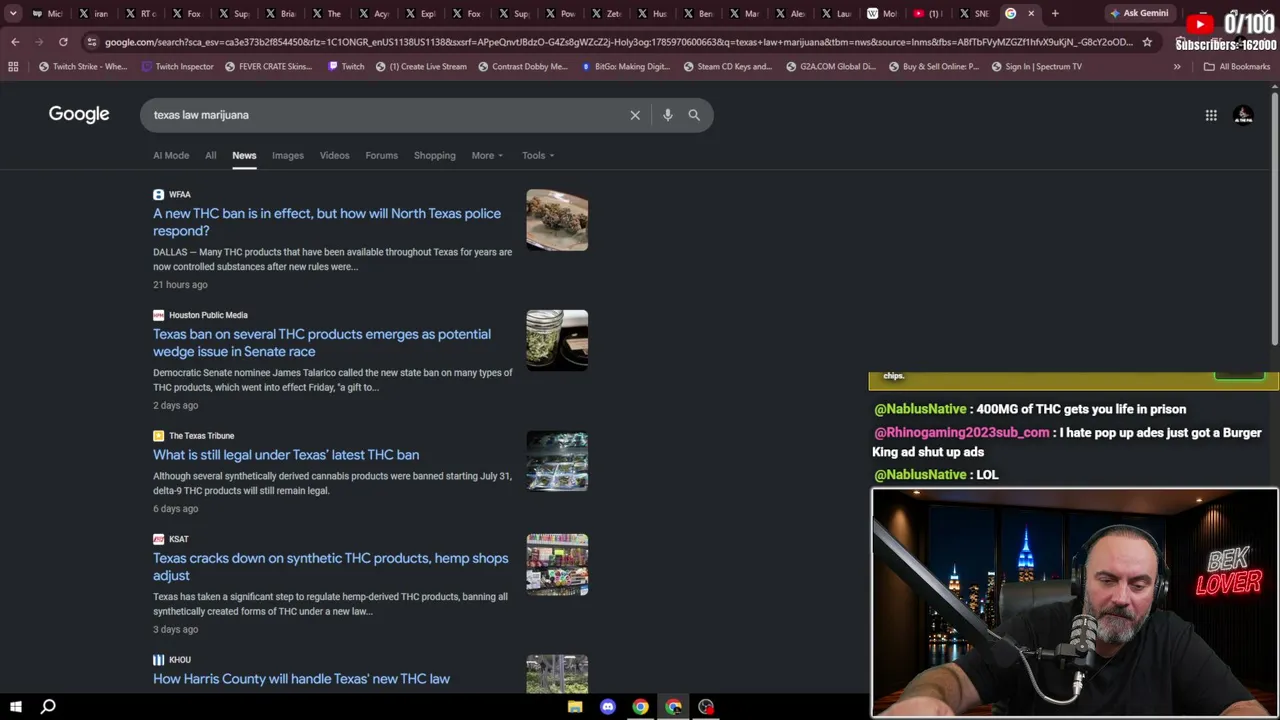
Task: View site information icon in address bar
Action: (91, 42)
